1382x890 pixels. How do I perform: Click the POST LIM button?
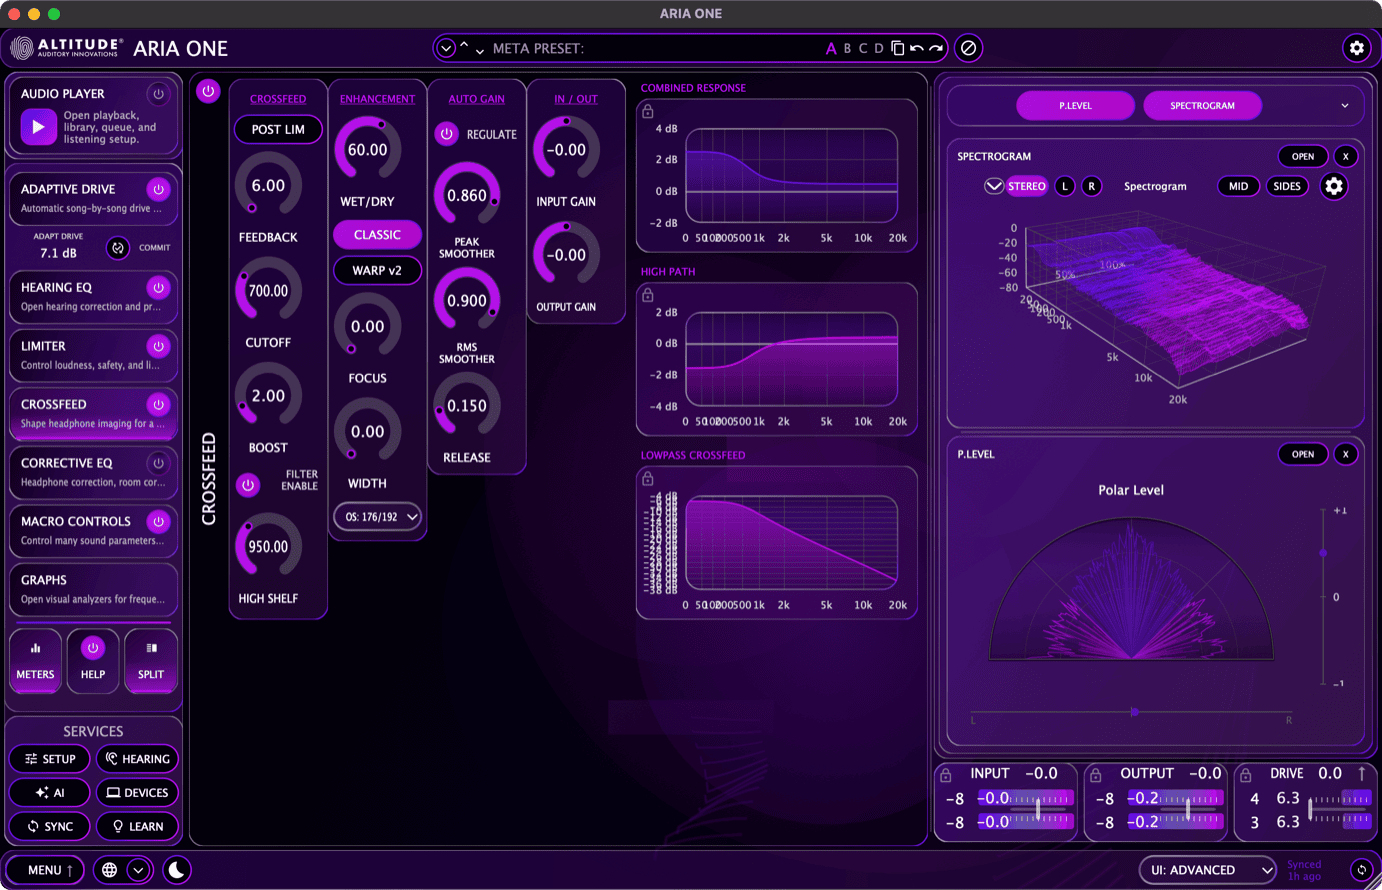click(x=278, y=129)
